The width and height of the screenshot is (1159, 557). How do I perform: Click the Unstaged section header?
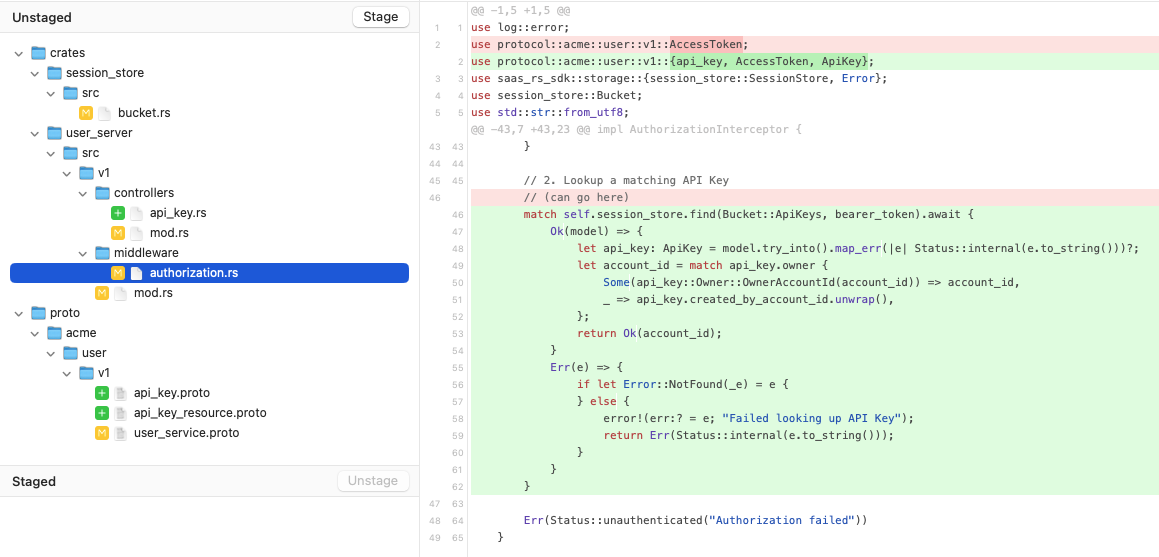coord(42,17)
